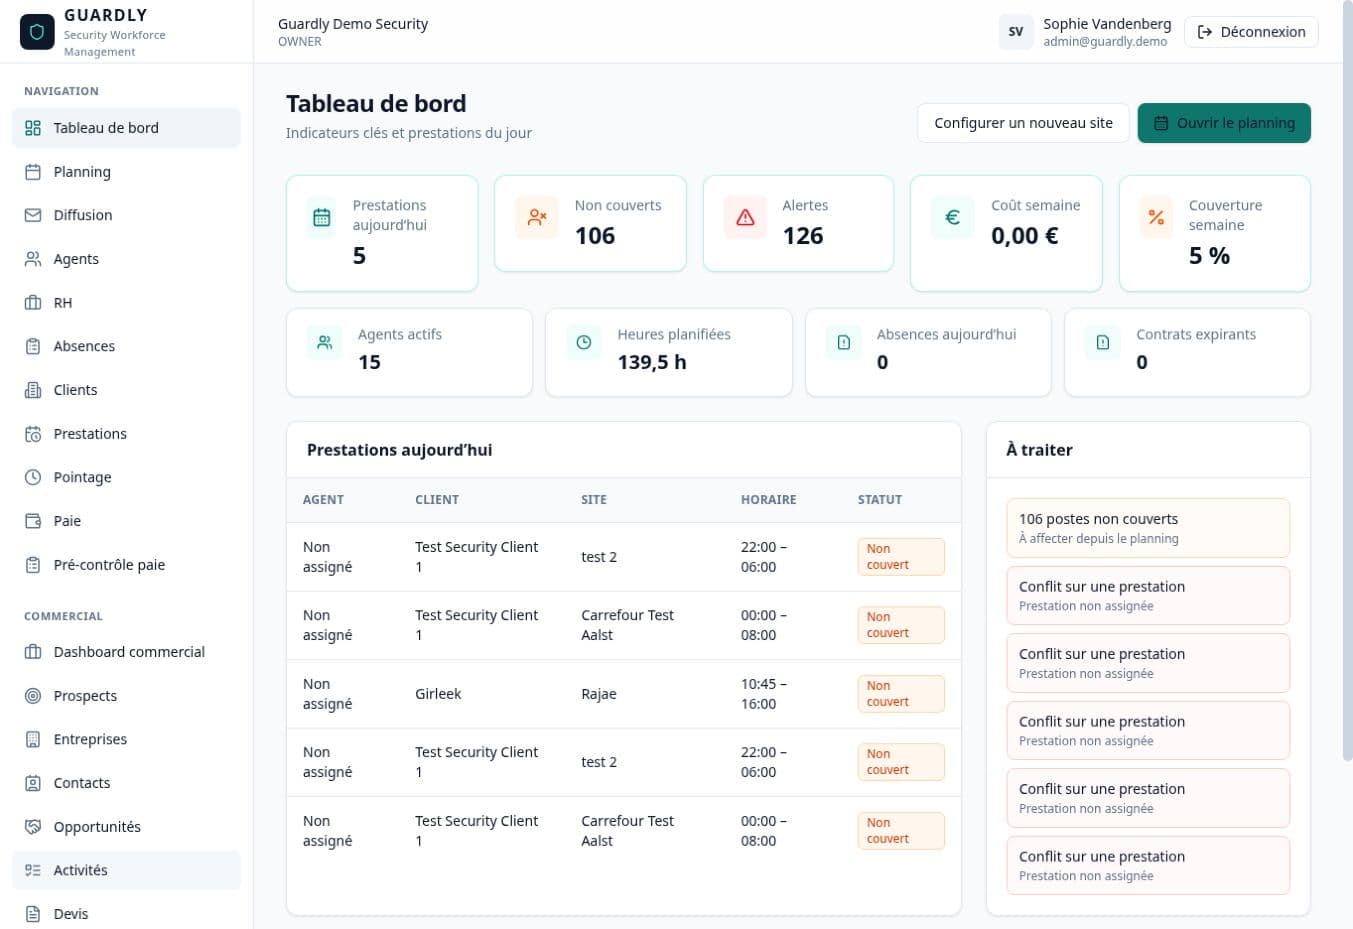Open Tableau de bord in navigation
Screen dimensions: 1353x929
tap(126, 128)
